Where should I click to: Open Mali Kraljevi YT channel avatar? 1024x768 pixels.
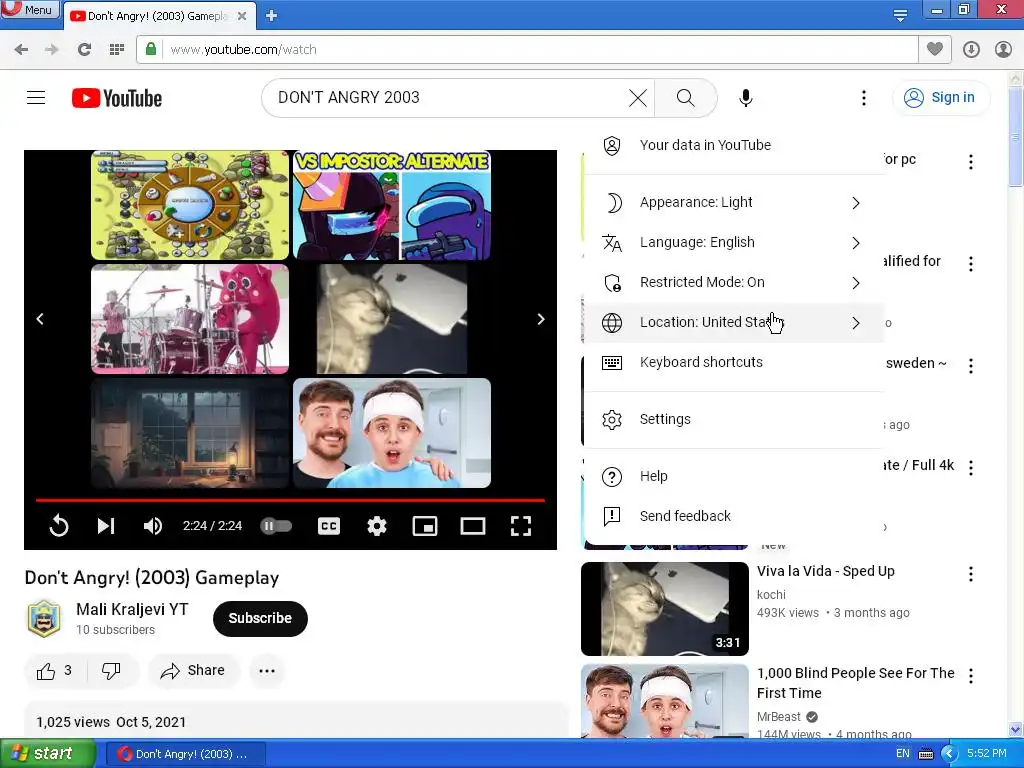coord(44,618)
